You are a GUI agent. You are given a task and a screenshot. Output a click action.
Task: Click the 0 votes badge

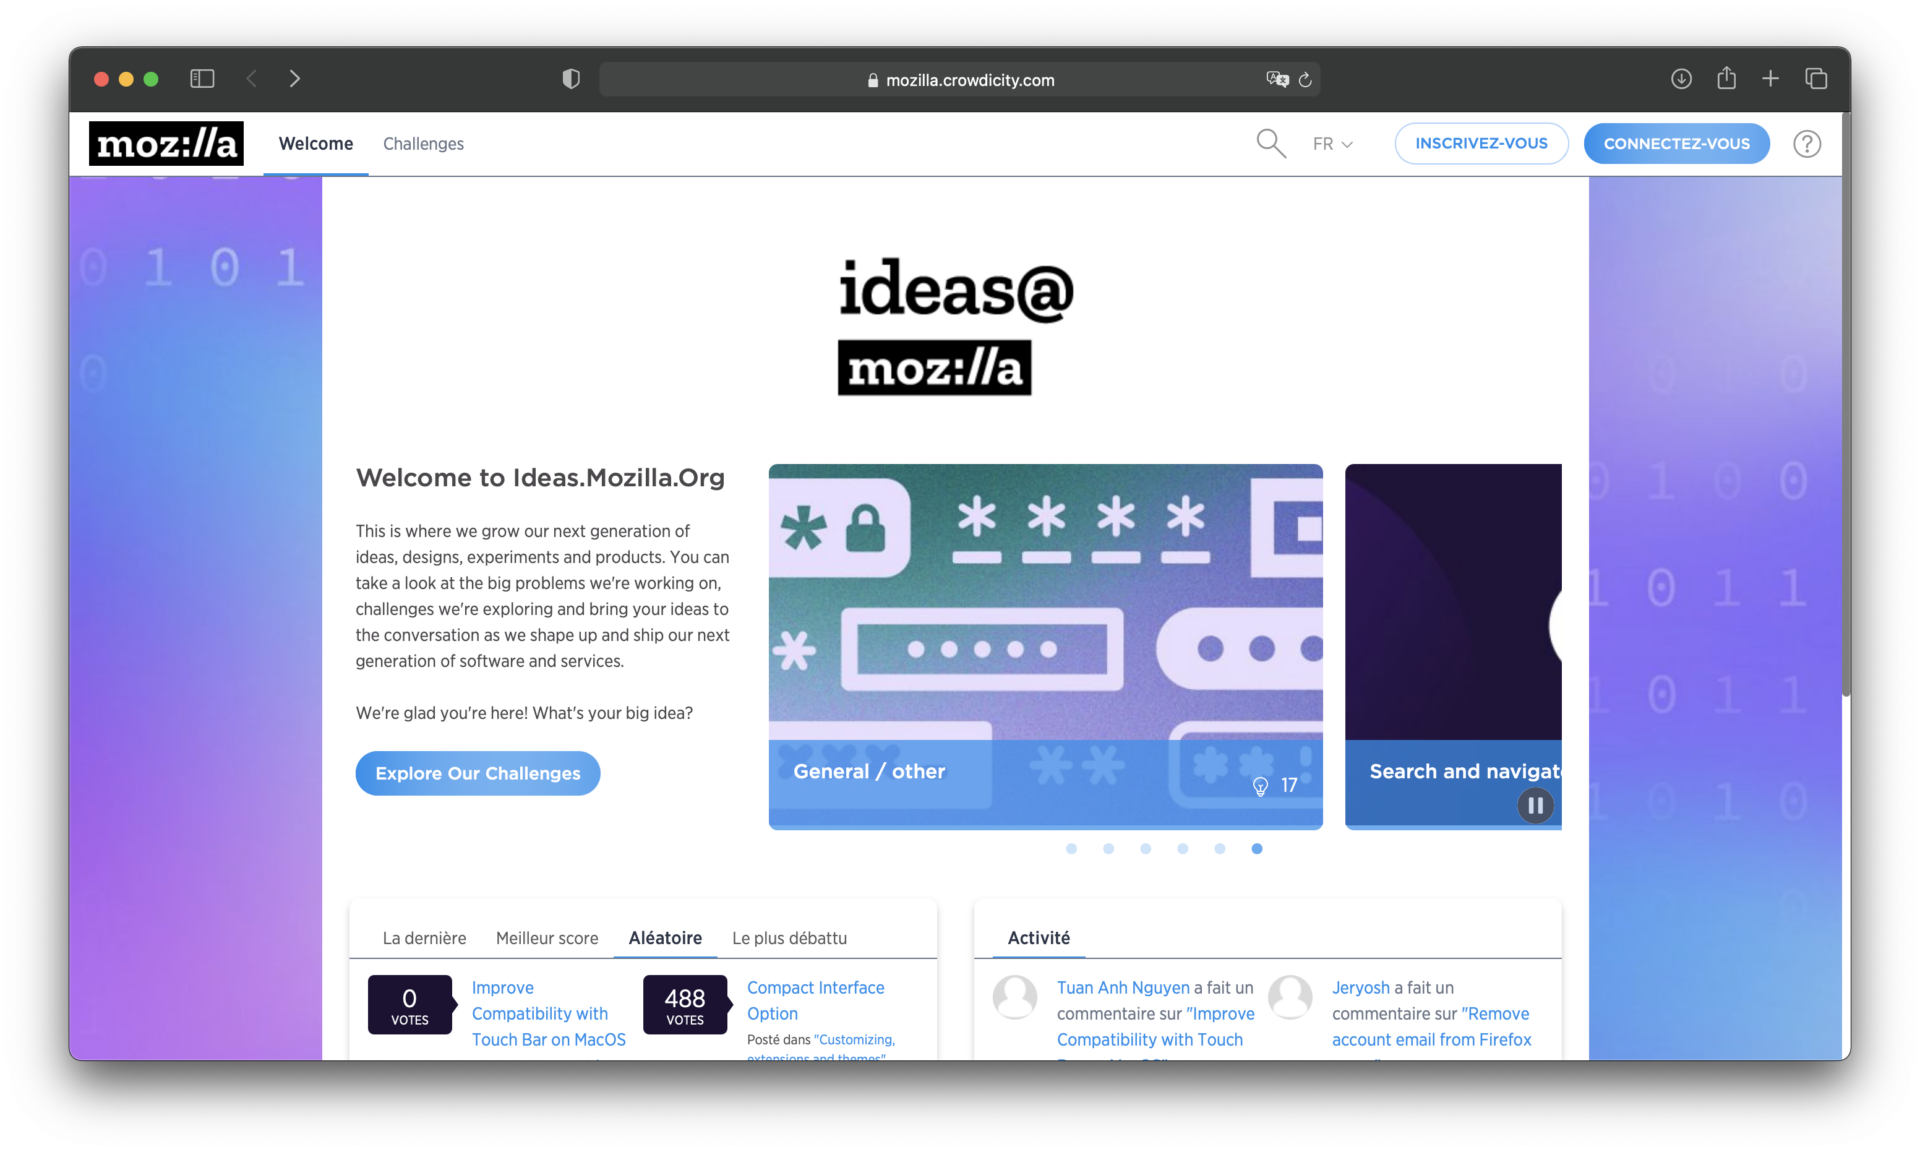pos(410,1004)
